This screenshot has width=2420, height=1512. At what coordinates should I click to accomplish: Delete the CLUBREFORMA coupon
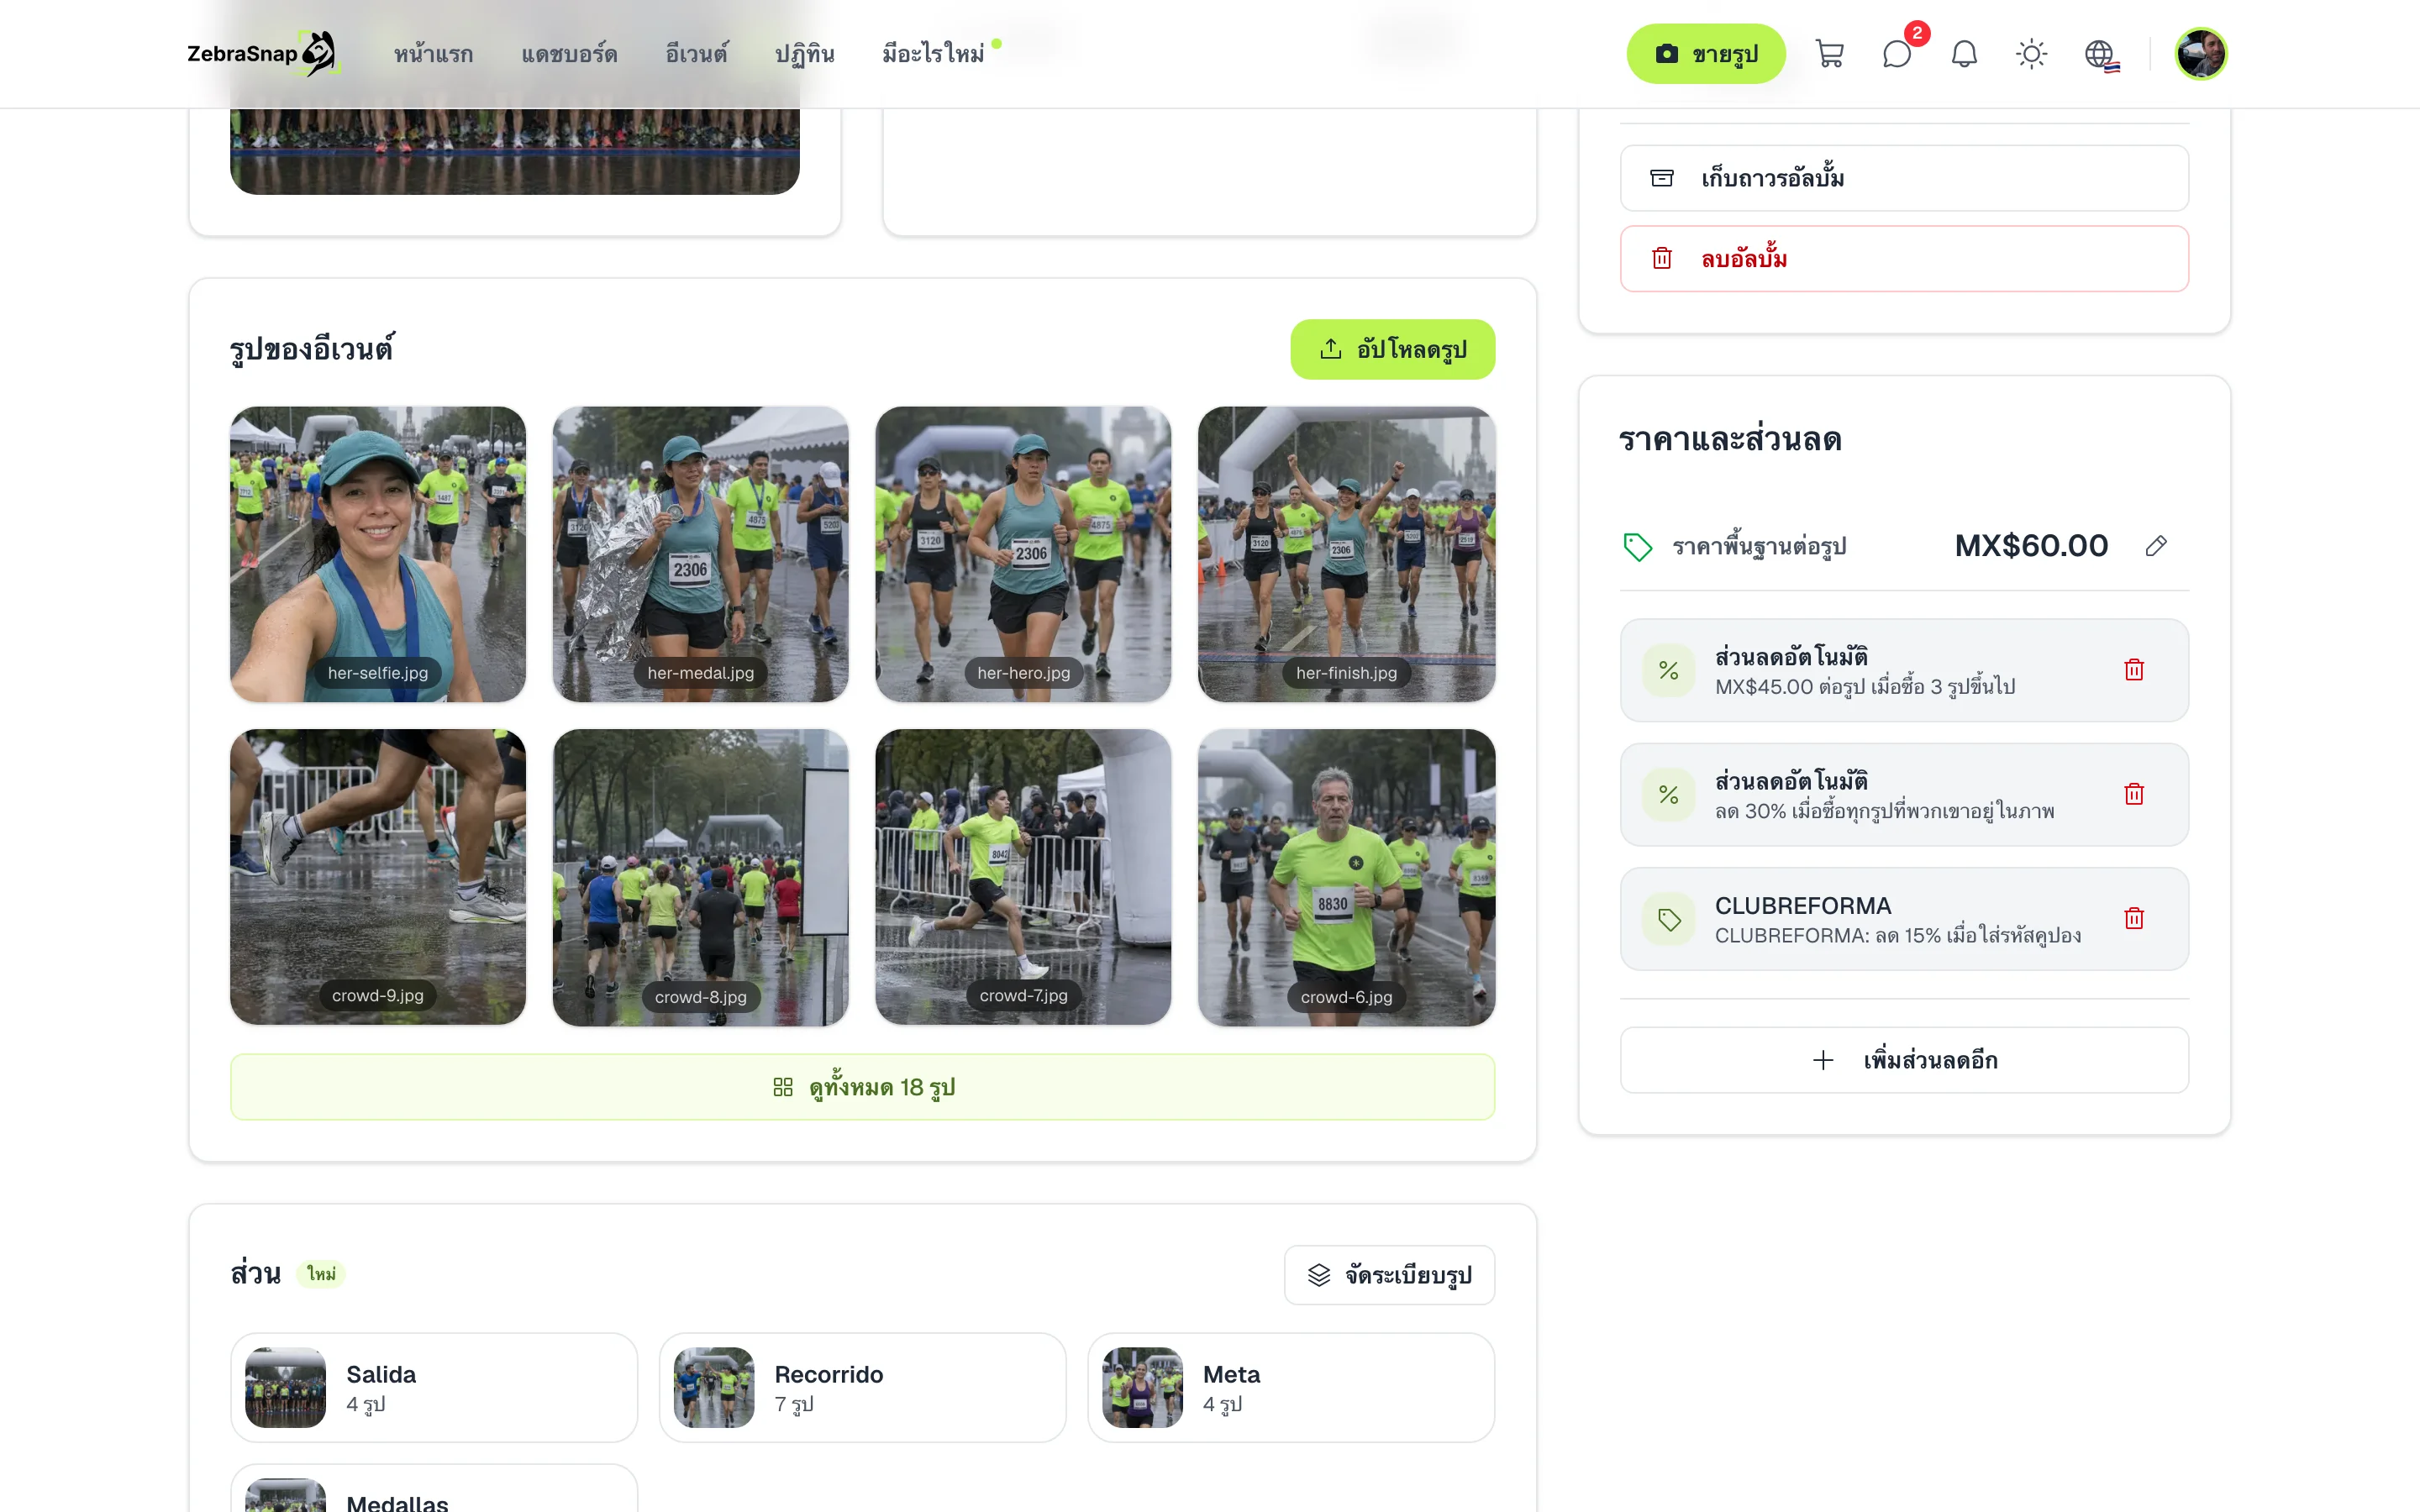(2134, 918)
